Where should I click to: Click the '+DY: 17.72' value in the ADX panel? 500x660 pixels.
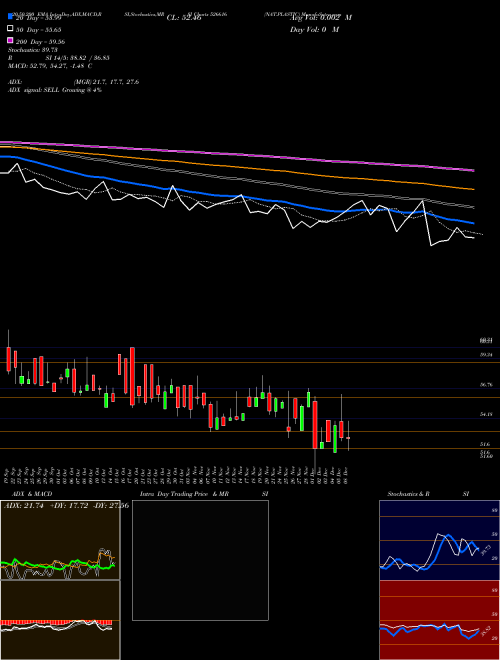tap(69, 506)
